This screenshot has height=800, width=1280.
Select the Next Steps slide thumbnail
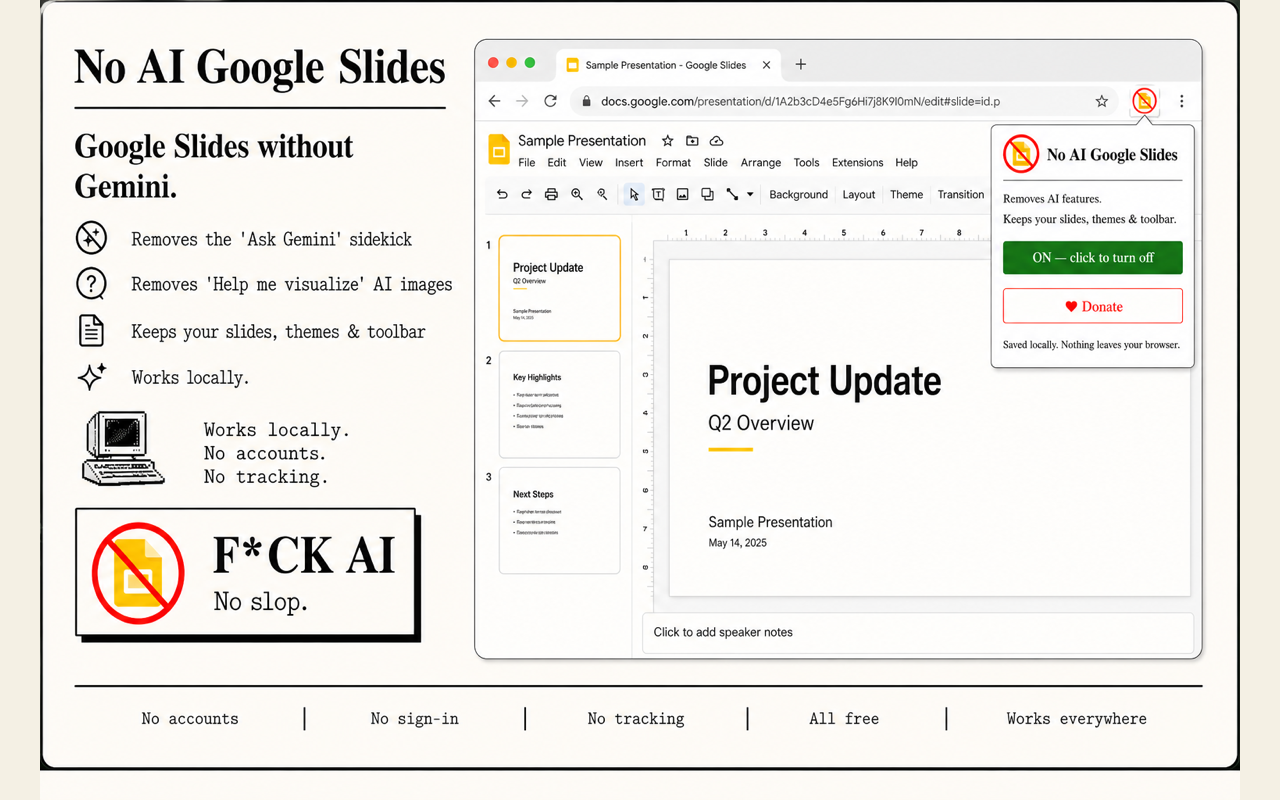[x=559, y=520]
